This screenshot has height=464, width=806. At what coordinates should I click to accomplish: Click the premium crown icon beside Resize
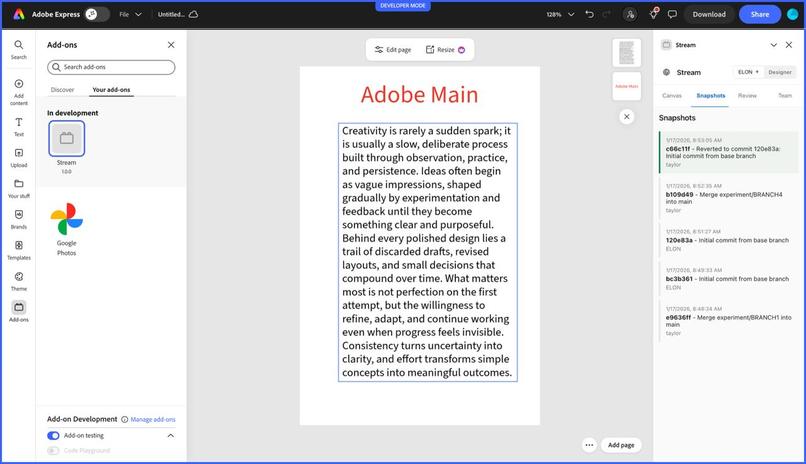[x=462, y=50]
